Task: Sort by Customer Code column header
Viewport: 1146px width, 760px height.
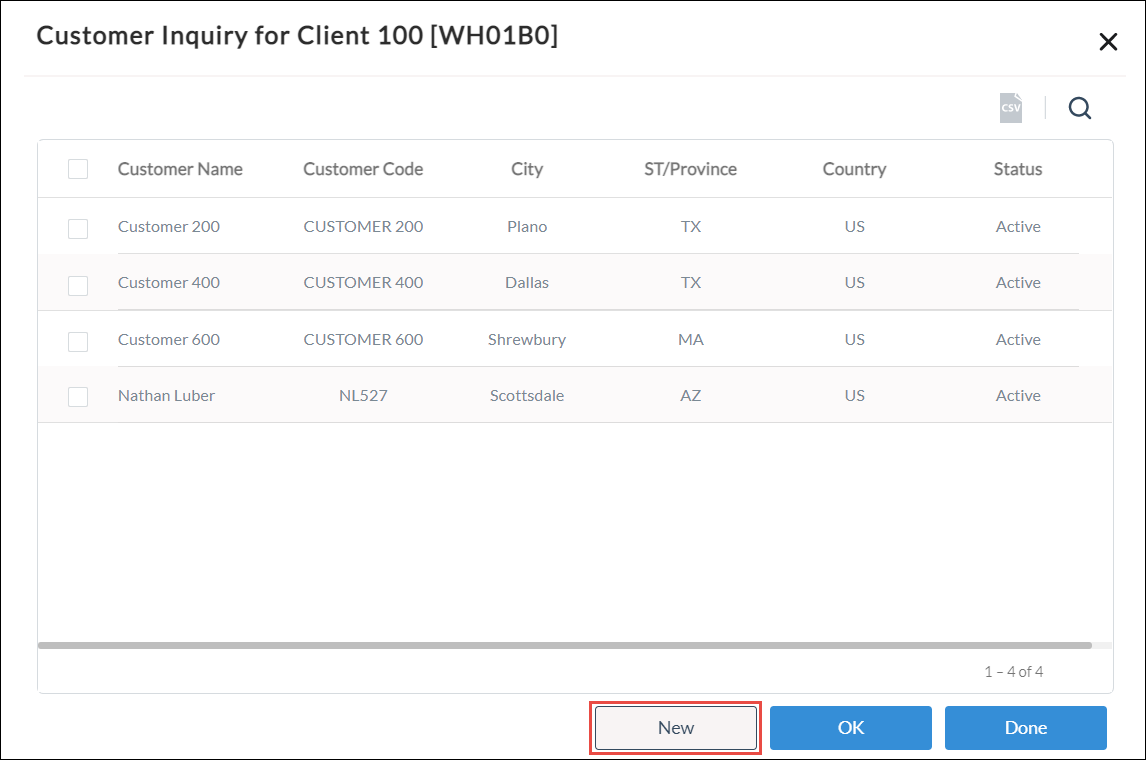Action: 363,169
